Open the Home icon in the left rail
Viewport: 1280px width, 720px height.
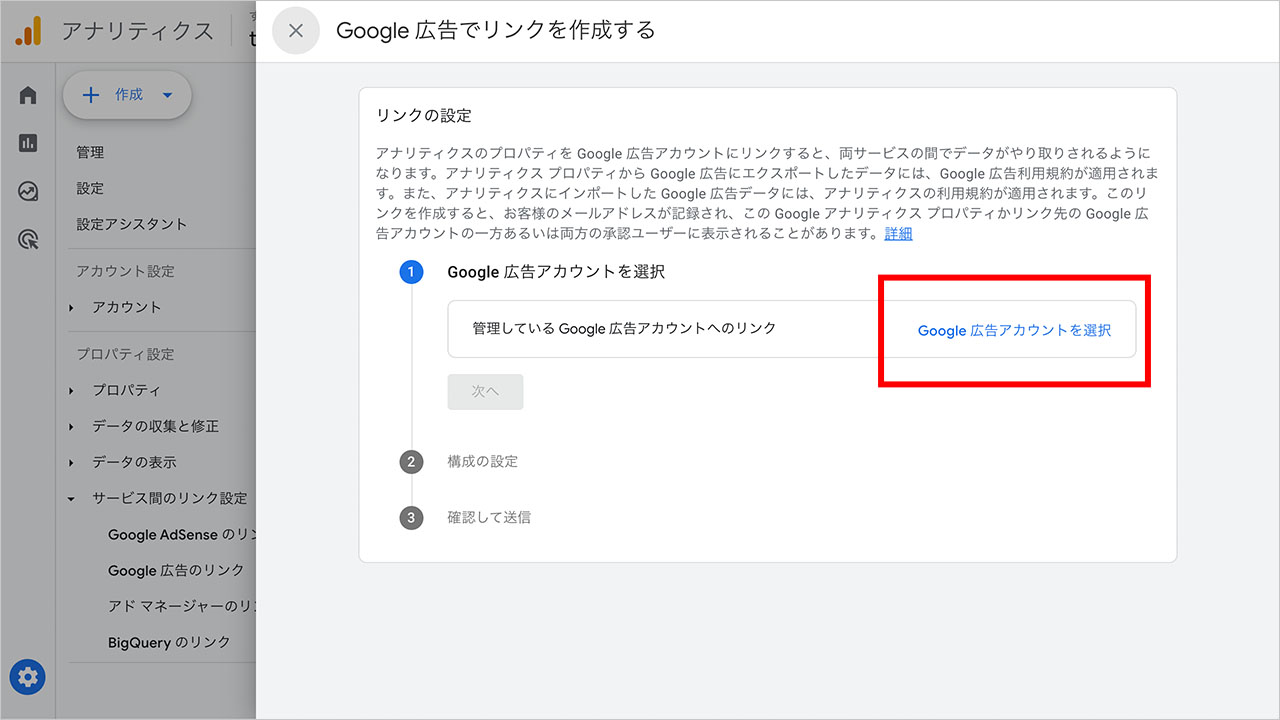pos(27,94)
